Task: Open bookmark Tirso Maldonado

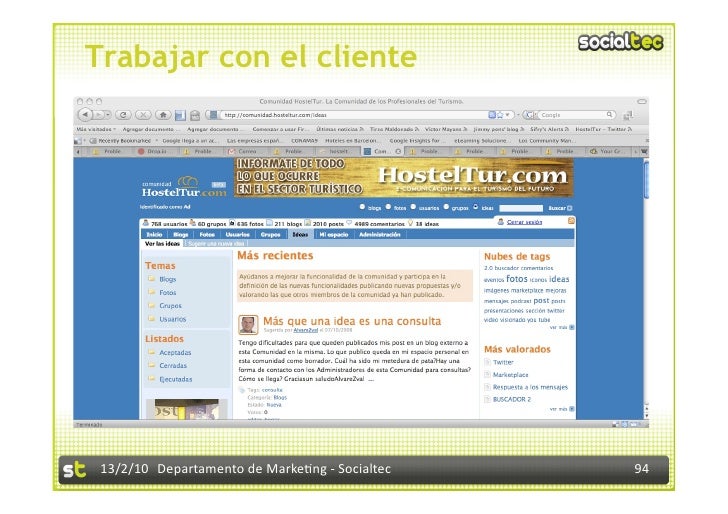Action: tap(394, 129)
